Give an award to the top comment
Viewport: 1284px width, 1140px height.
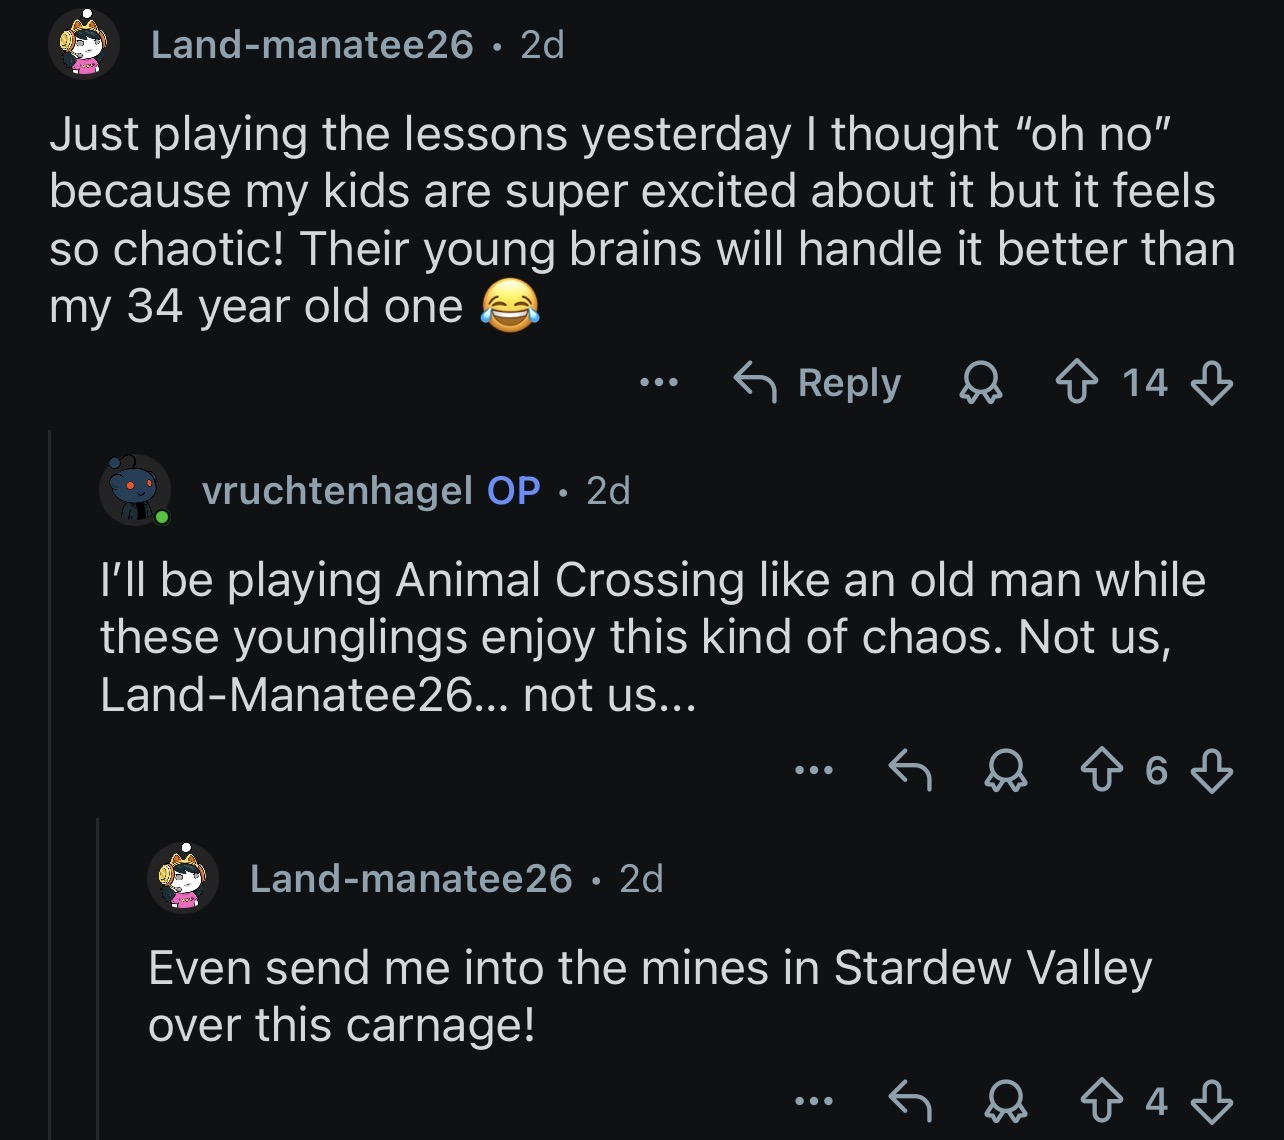[x=980, y=383]
